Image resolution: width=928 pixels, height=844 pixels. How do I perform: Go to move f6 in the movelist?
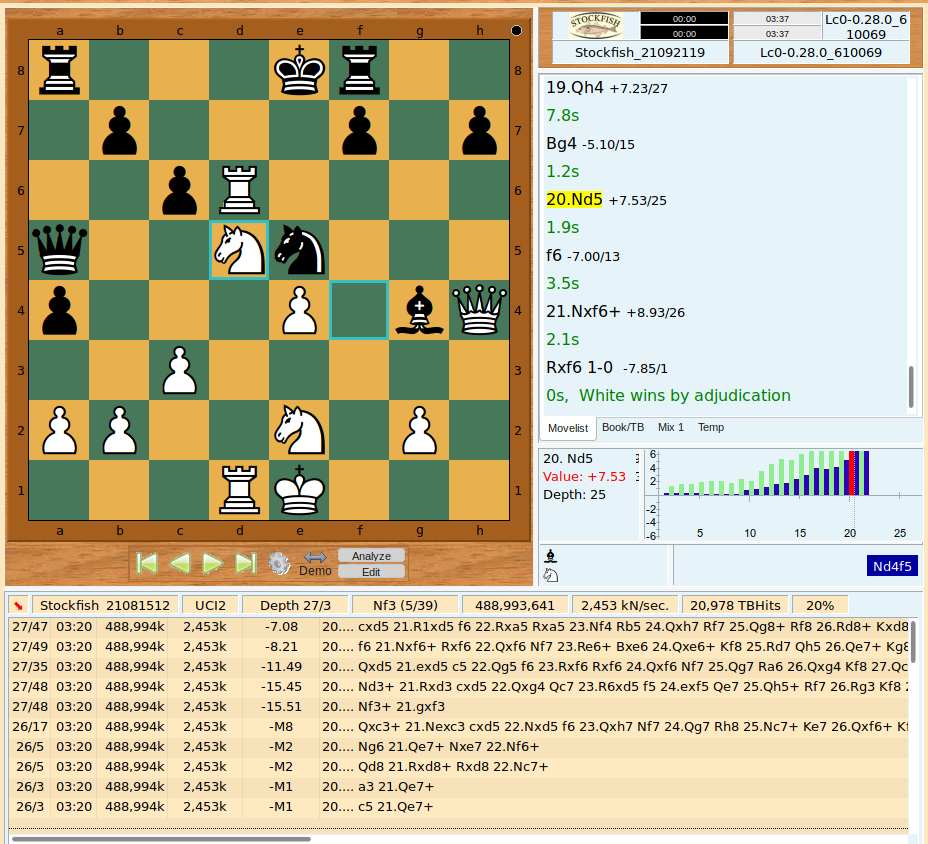554,256
